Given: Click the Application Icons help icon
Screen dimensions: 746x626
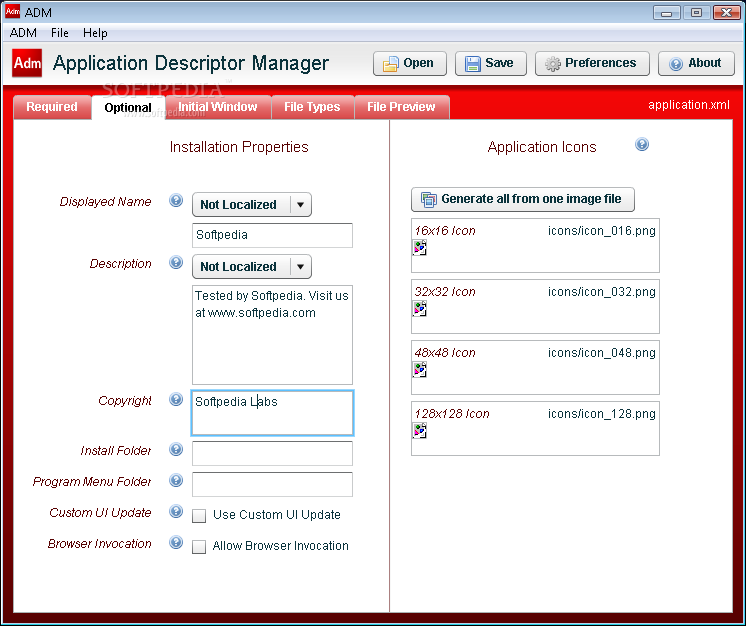Looking at the screenshot, I should (642, 145).
